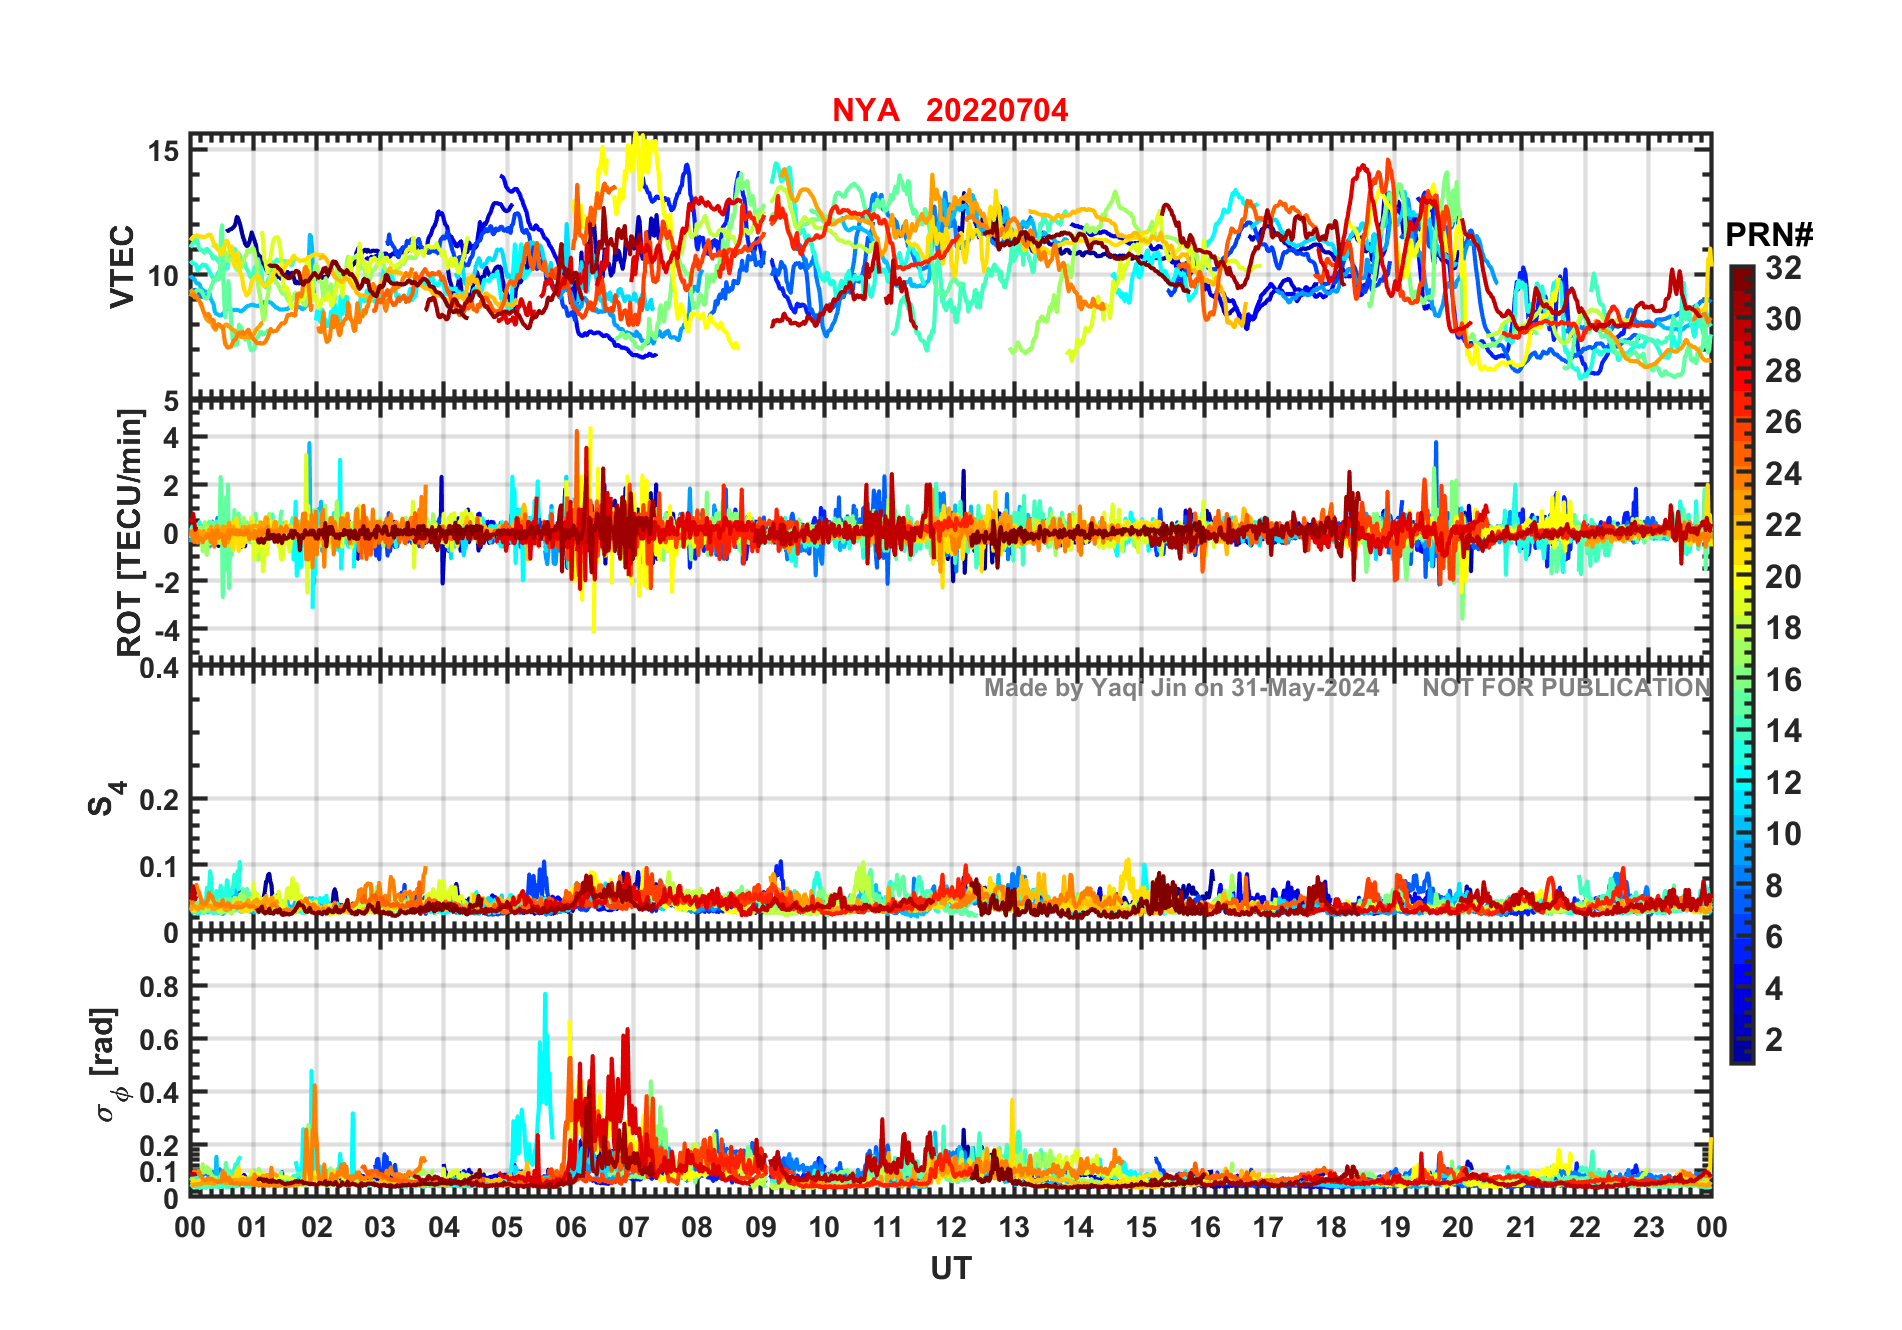The height and width of the screenshot is (1330, 1902).
Task: Click the ROT axis tick "-2"
Action: coord(168,583)
